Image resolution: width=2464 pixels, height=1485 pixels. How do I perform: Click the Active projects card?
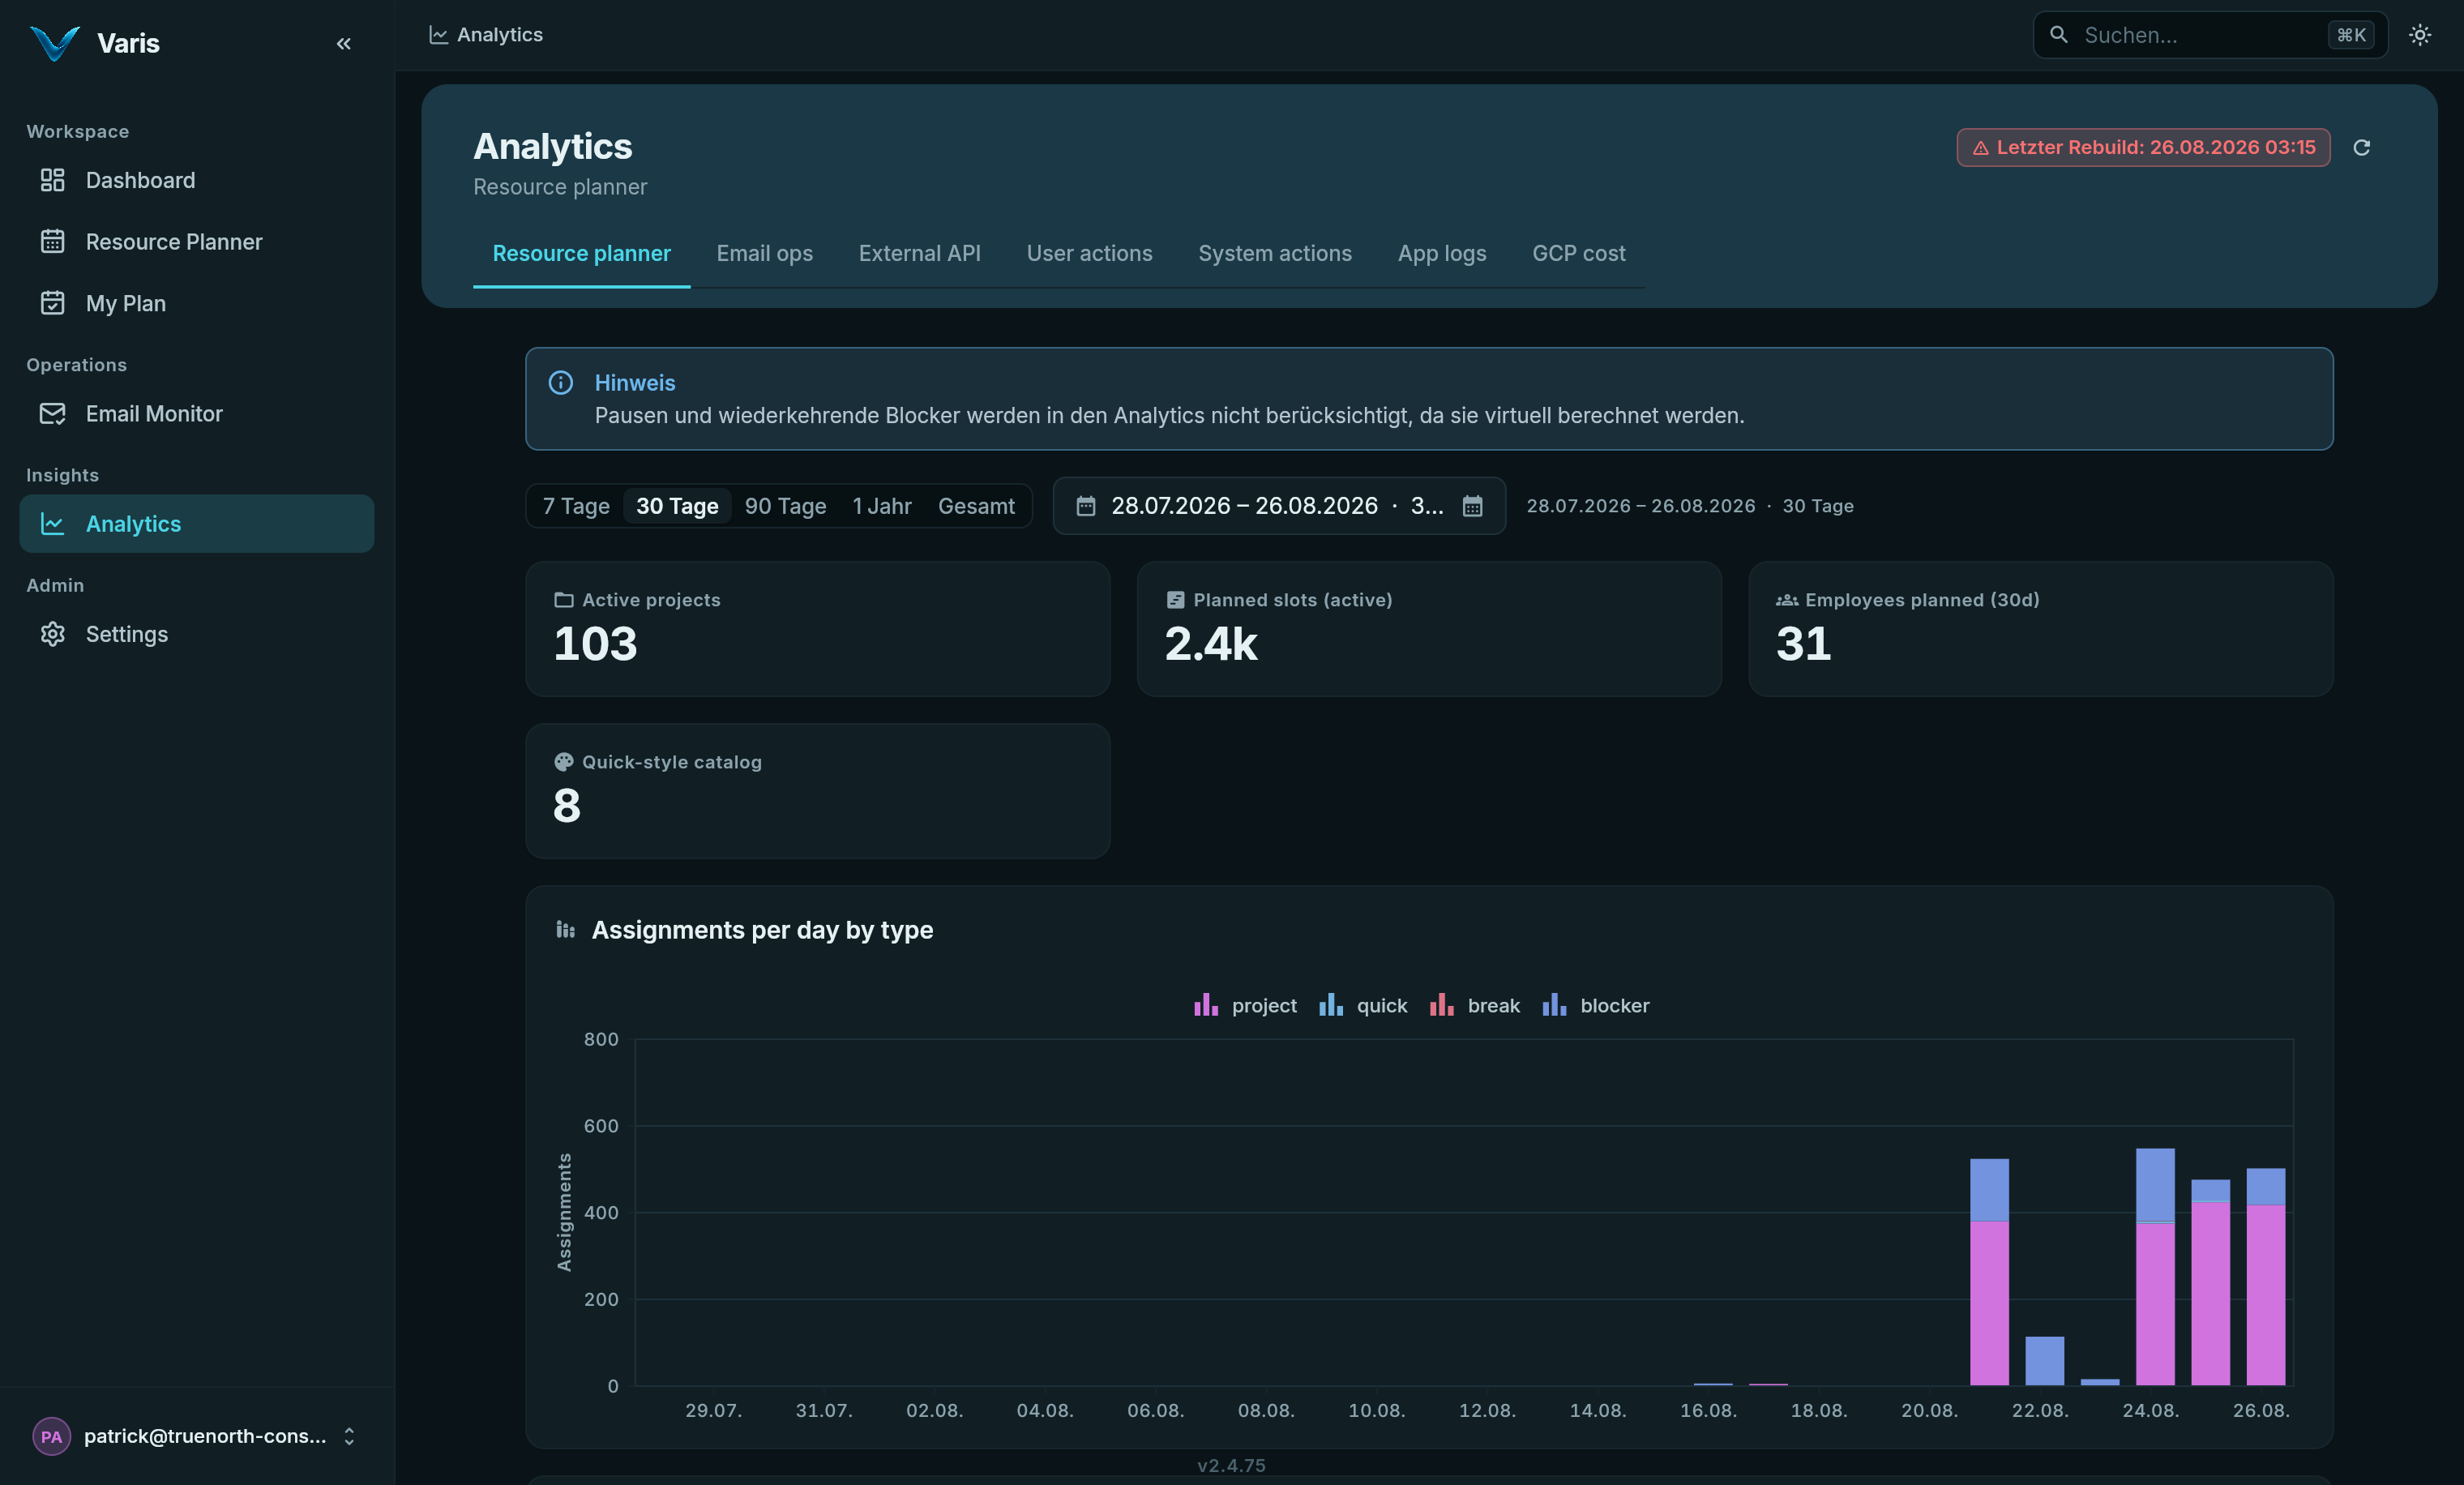(x=817, y=628)
